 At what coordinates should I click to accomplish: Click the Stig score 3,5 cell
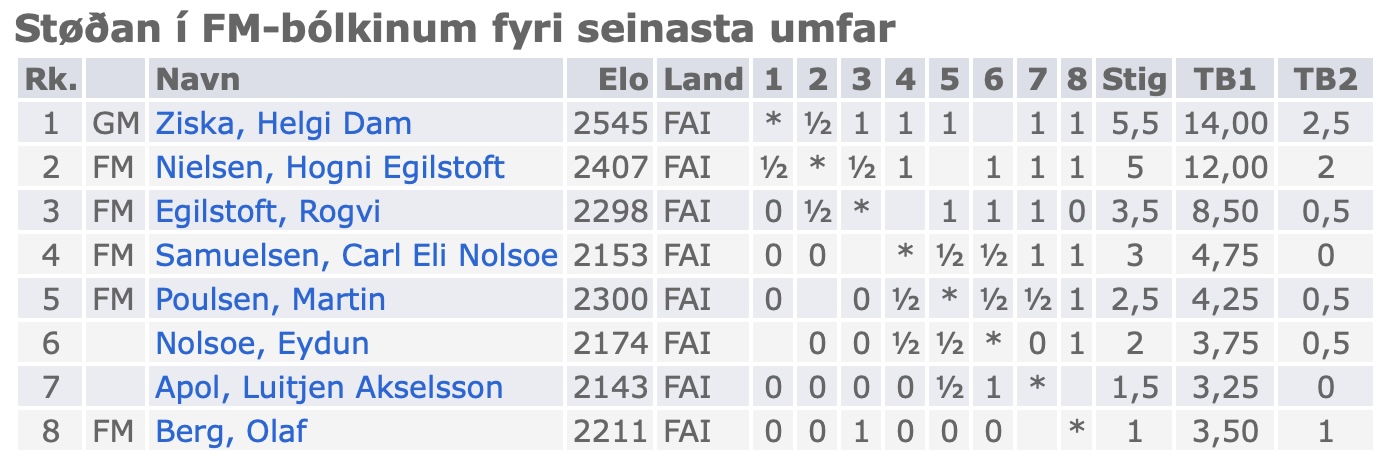click(1133, 212)
